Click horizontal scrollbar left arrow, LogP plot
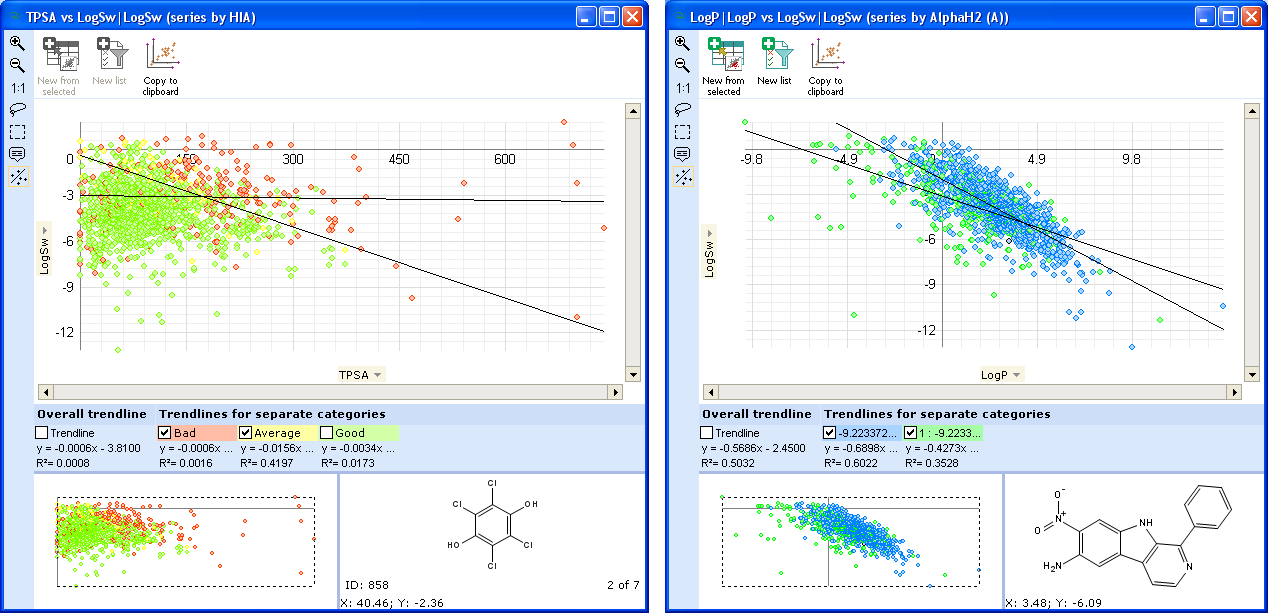The height and width of the screenshot is (613, 1268). (709, 392)
